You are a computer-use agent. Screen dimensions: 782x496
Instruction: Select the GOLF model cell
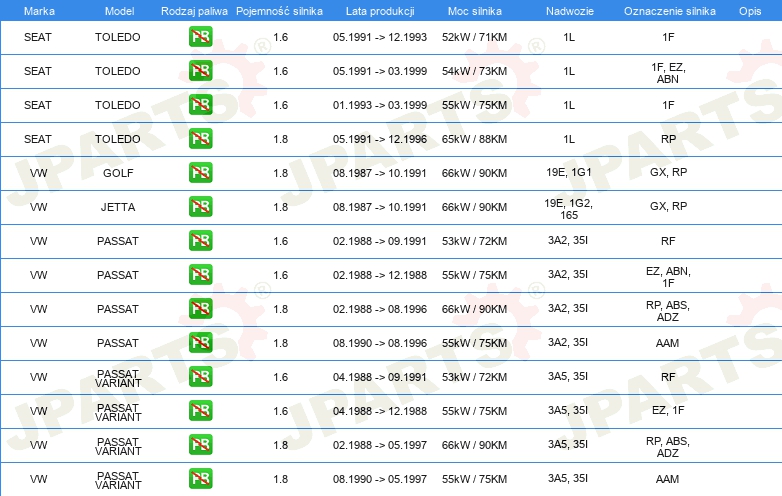coord(118,173)
